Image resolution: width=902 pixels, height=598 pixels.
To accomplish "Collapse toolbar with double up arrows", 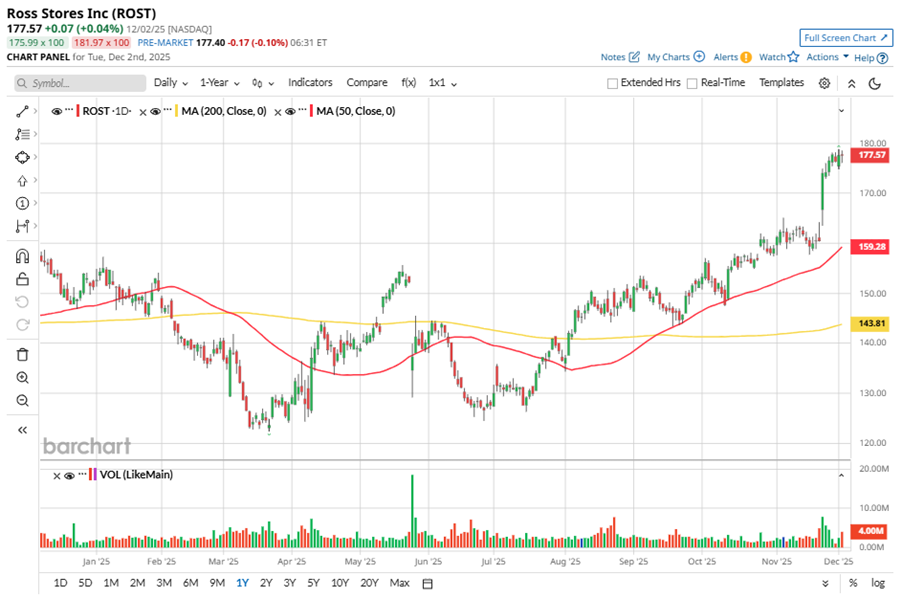I will (851, 83).
